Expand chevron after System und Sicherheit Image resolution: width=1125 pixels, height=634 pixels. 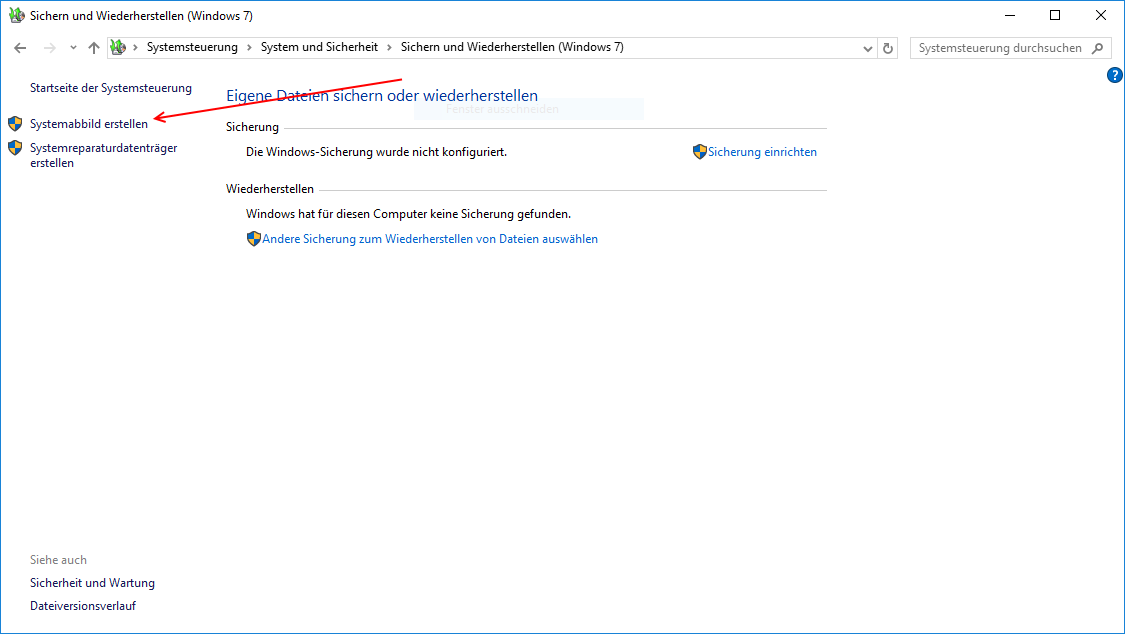coord(390,47)
